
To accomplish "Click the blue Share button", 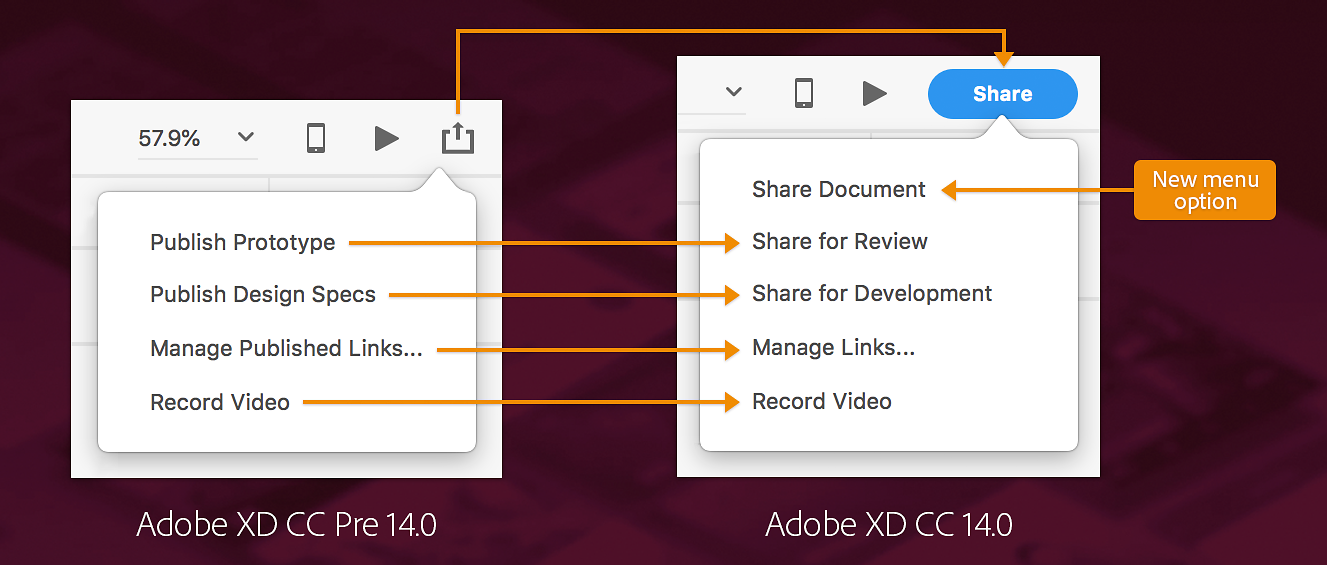I will (1002, 94).
